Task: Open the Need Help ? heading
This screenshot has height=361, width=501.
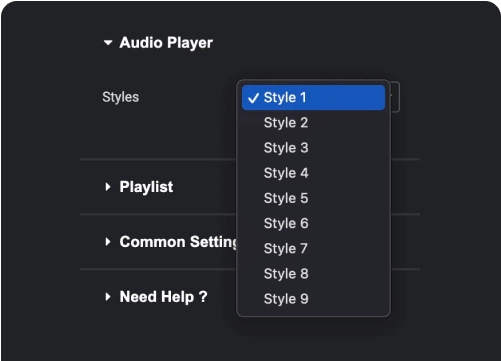Action: pos(163,297)
